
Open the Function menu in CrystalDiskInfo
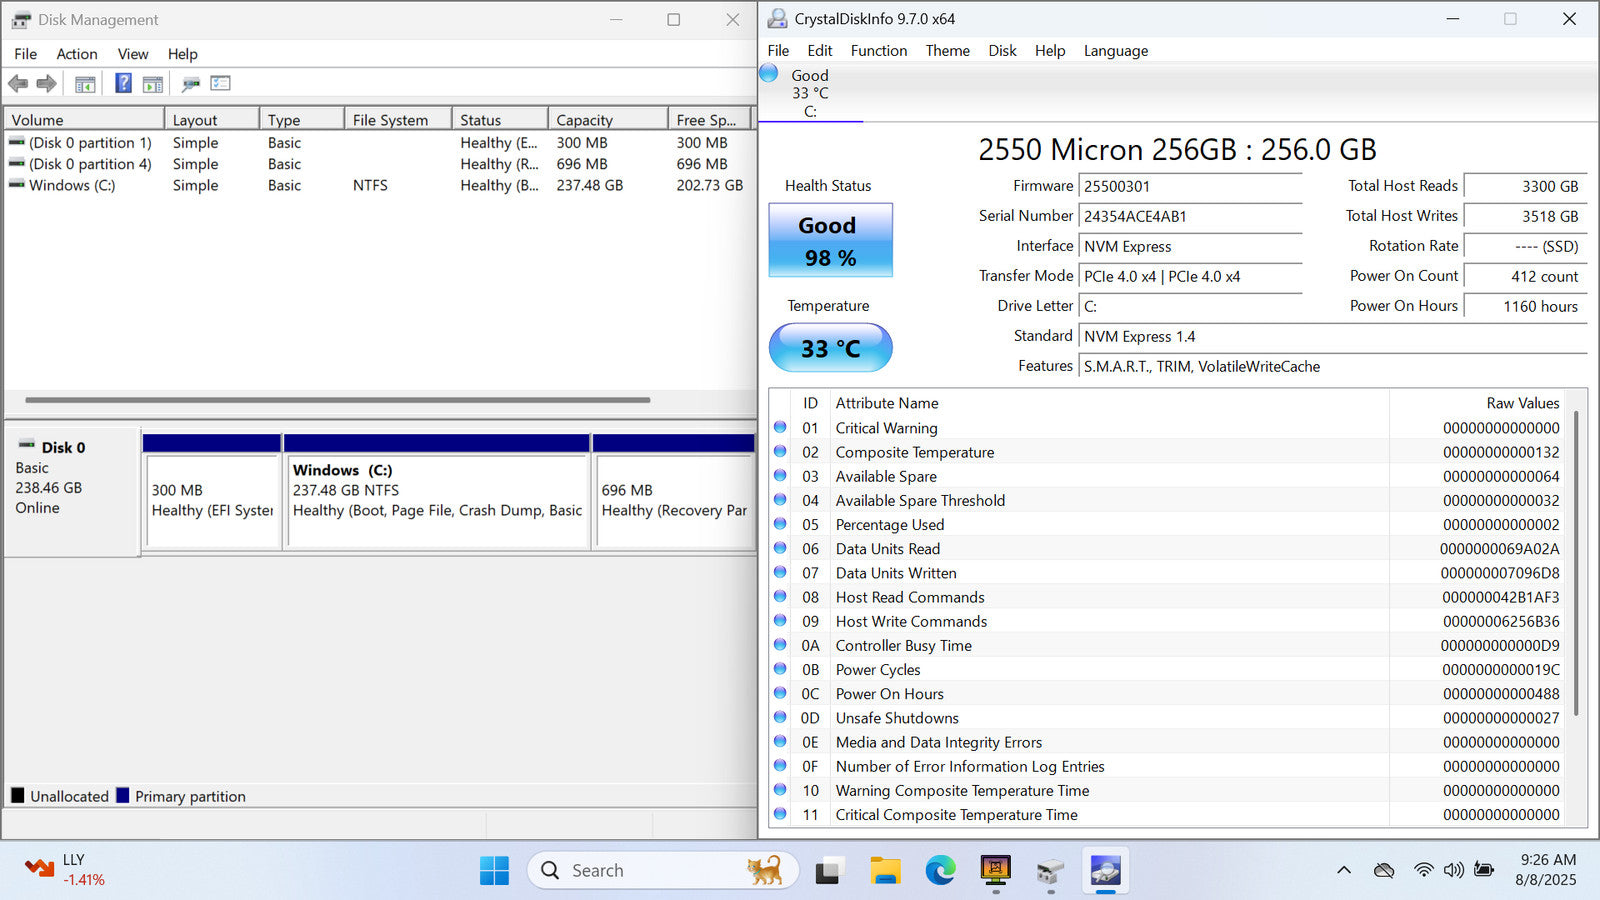[878, 51]
